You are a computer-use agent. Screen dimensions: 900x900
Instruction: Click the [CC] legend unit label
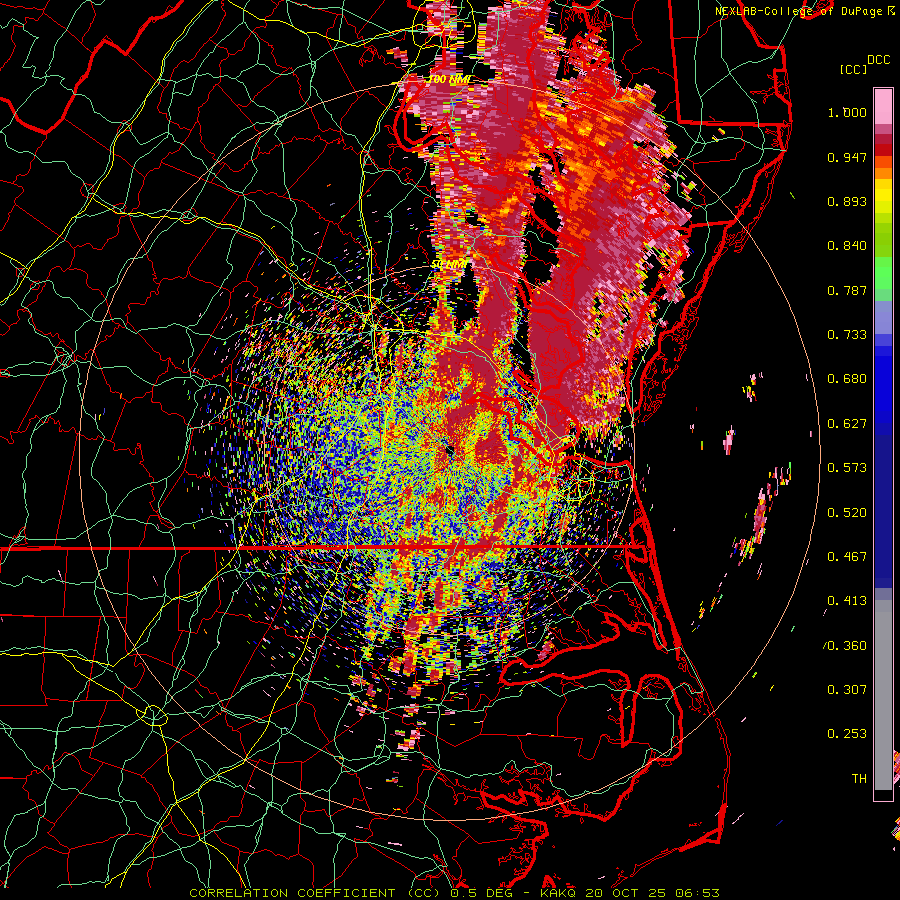854,69
